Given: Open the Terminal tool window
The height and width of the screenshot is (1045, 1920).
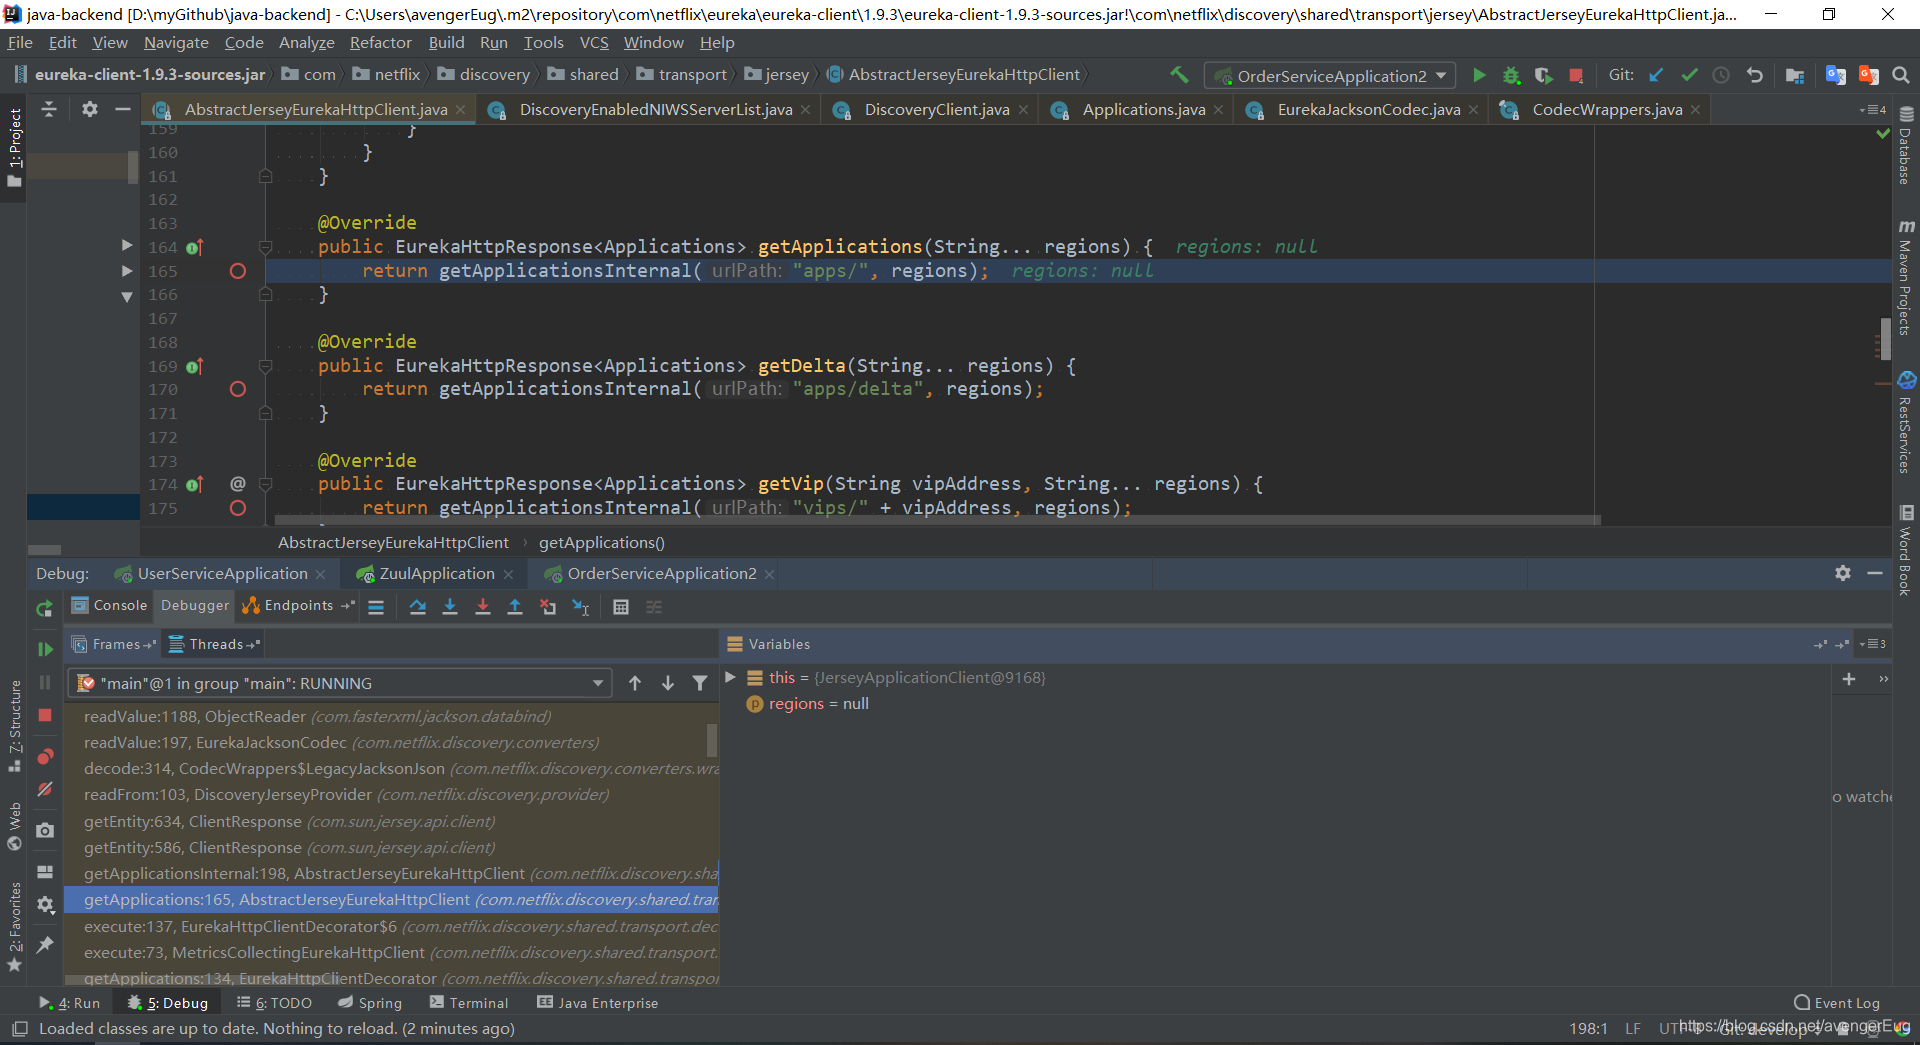Looking at the screenshot, I should coord(468,1003).
